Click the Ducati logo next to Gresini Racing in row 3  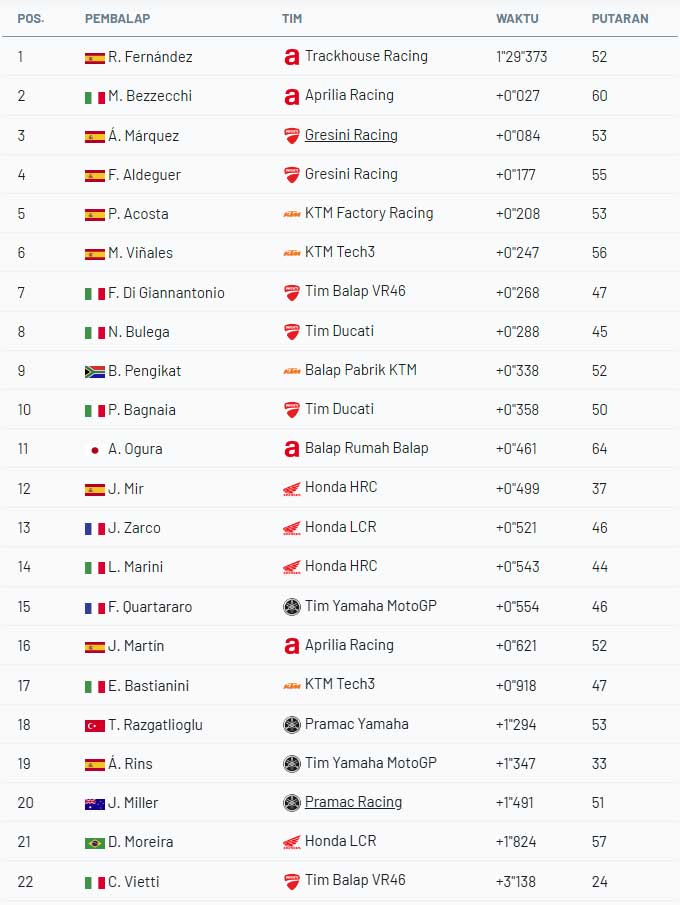292,136
